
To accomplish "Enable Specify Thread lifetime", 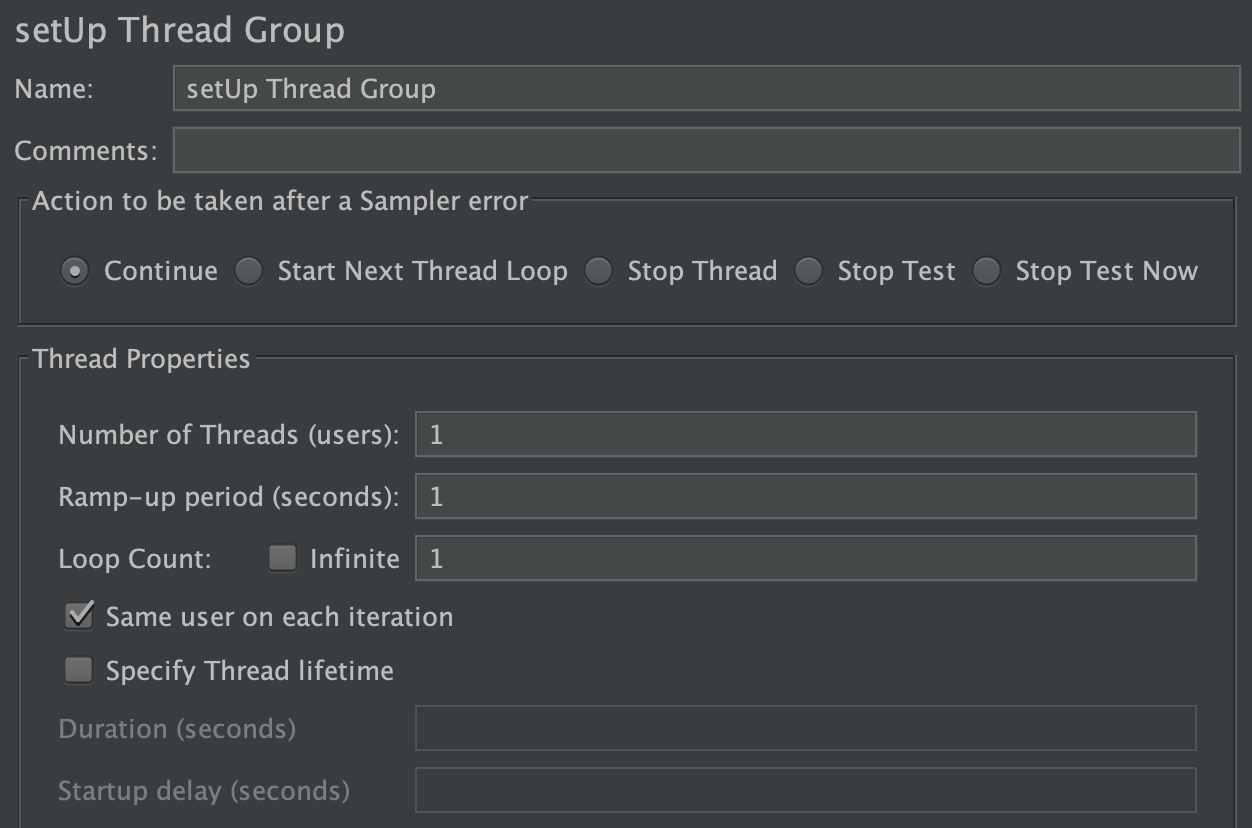I will [x=78, y=670].
